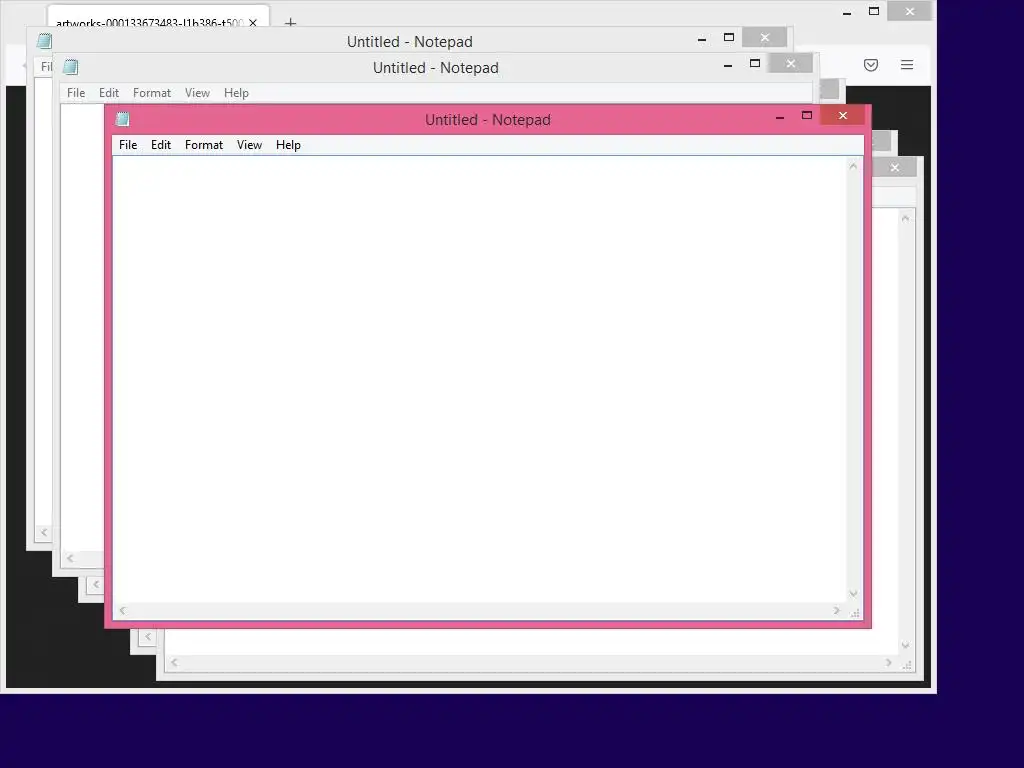Open a new browser tab with plus

click(291, 23)
